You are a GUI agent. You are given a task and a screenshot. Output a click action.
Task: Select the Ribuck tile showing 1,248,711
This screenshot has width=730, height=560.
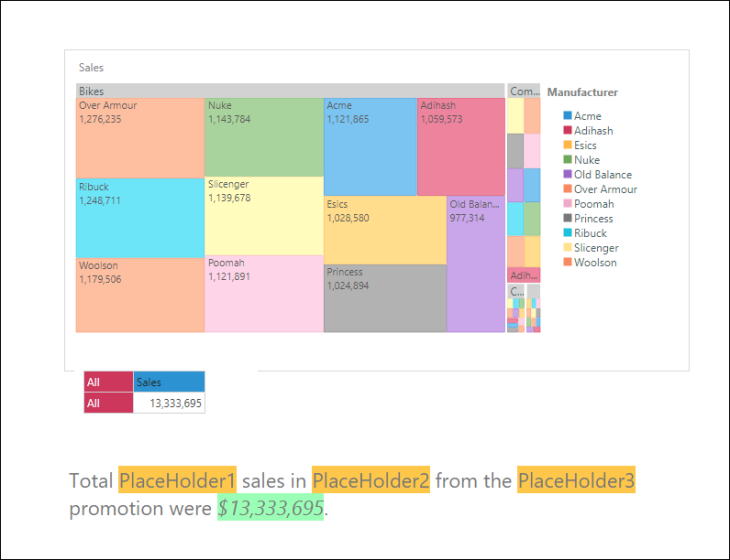point(140,217)
